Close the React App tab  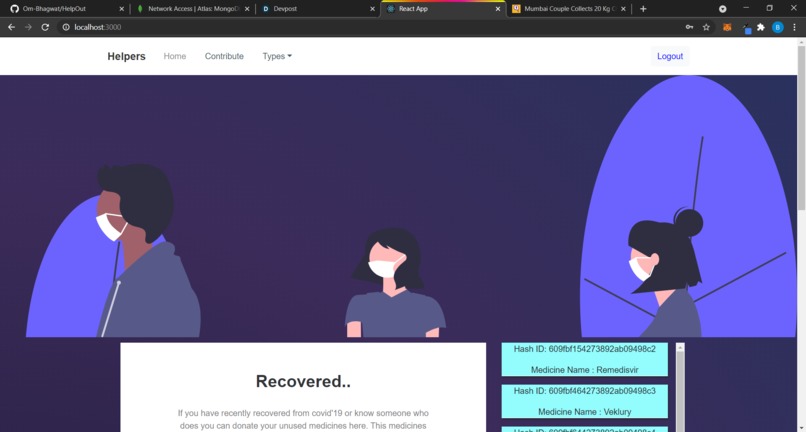click(x=498, y=9)
